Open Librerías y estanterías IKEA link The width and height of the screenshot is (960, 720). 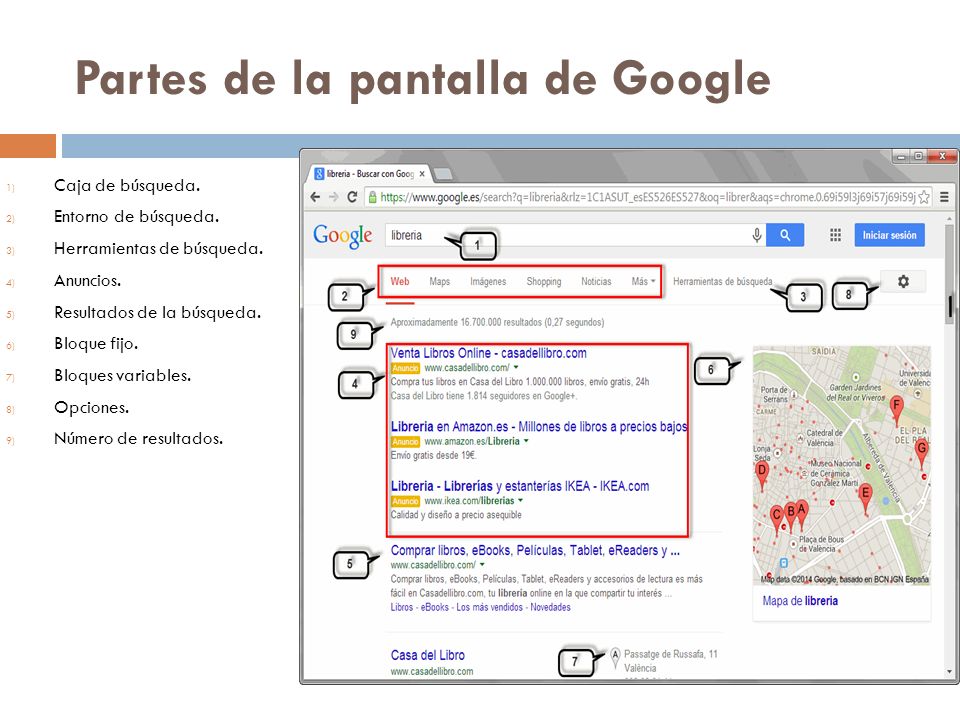(x=520, y=486)
